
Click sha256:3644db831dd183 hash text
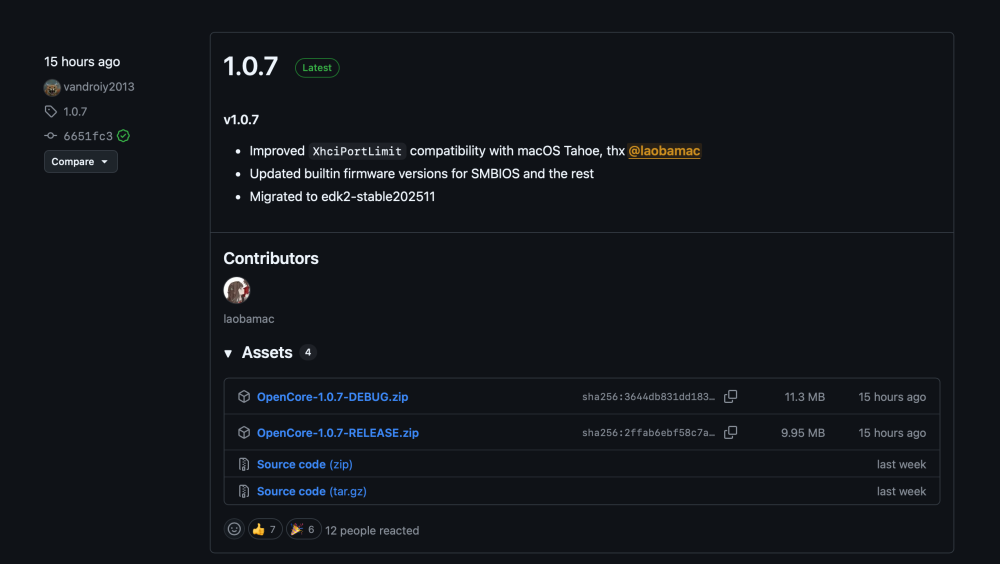[x=648, y=397]
